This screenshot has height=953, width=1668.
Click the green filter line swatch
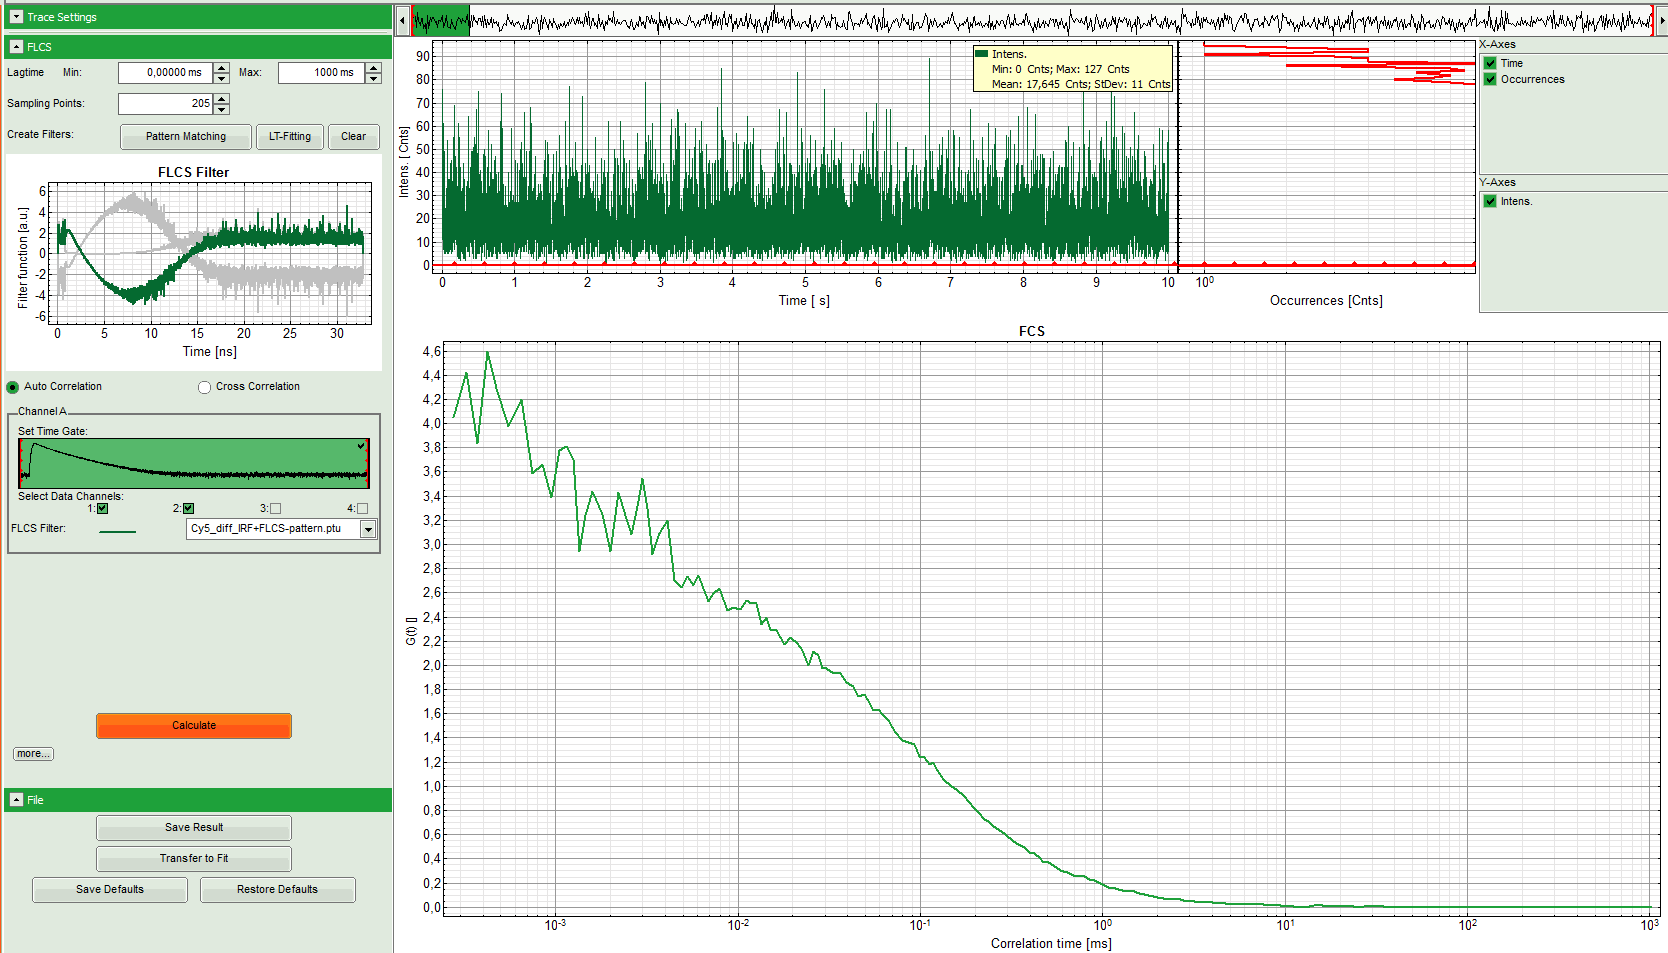[x=118, y=531]
